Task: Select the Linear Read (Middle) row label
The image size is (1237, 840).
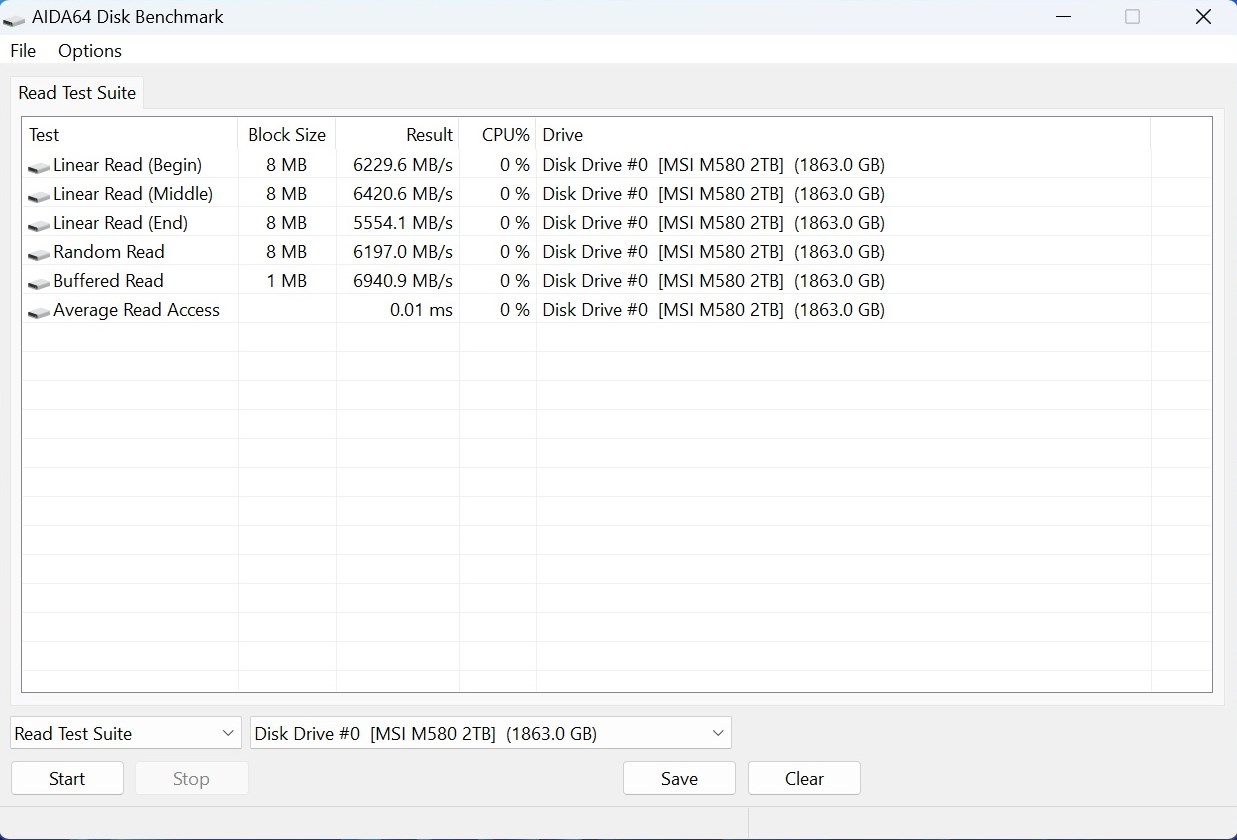Action: click(133, 194)
